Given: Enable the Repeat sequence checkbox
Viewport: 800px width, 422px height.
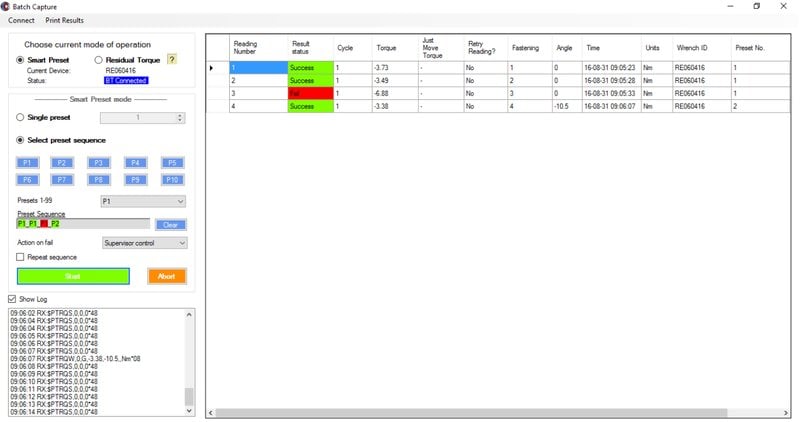Looking at the screenshot, I should (22, 257).
